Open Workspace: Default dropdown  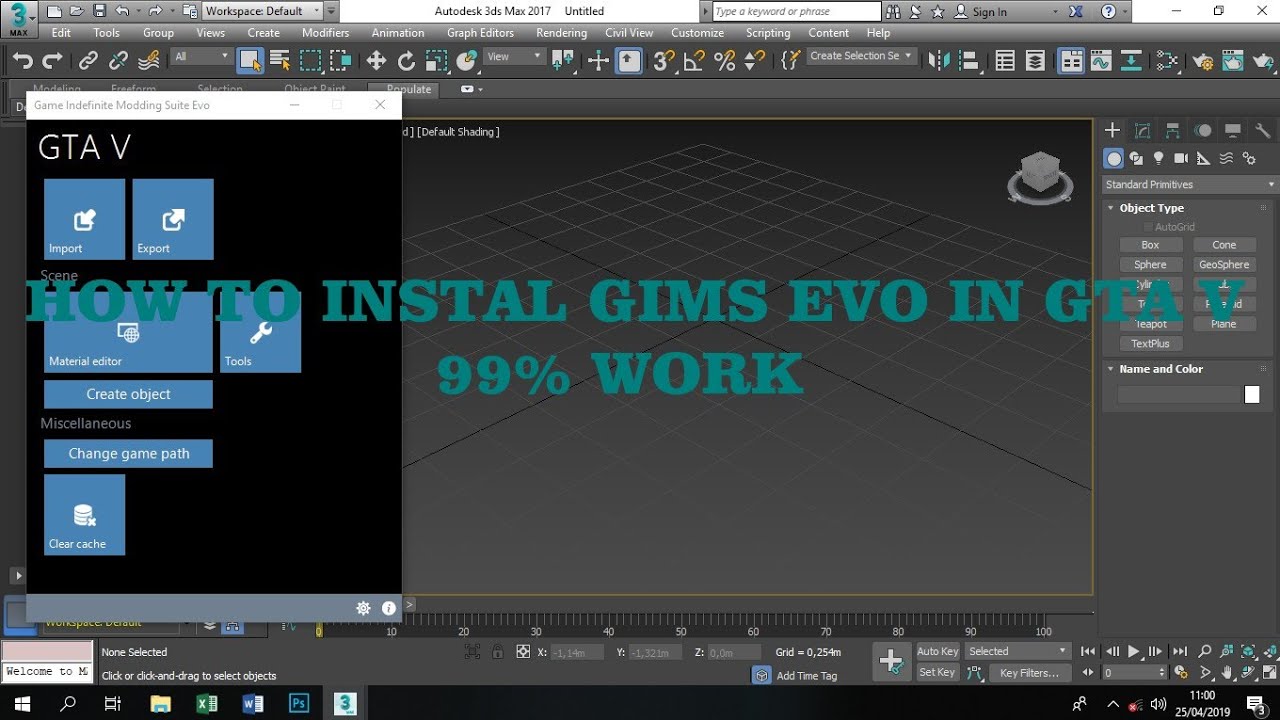pyautogui.click(x=262, y=11)
